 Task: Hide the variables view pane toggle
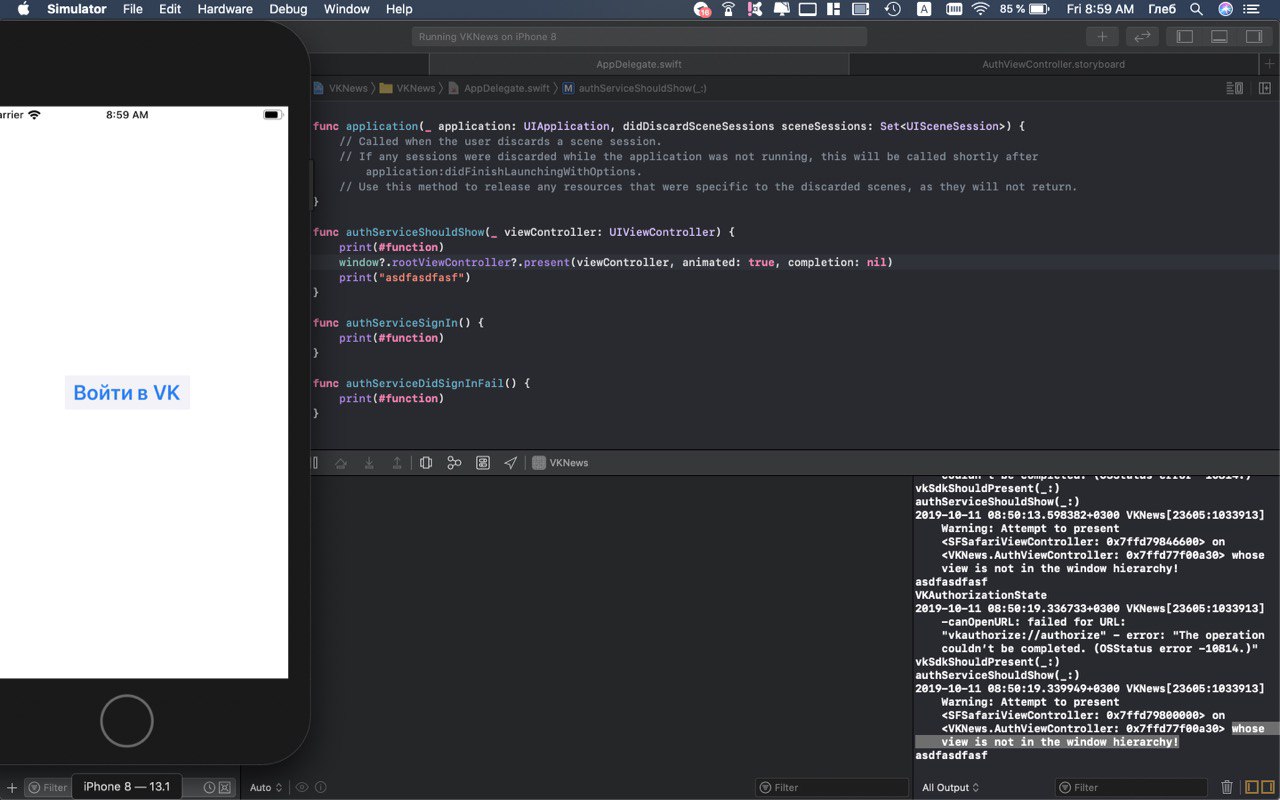1251,788
